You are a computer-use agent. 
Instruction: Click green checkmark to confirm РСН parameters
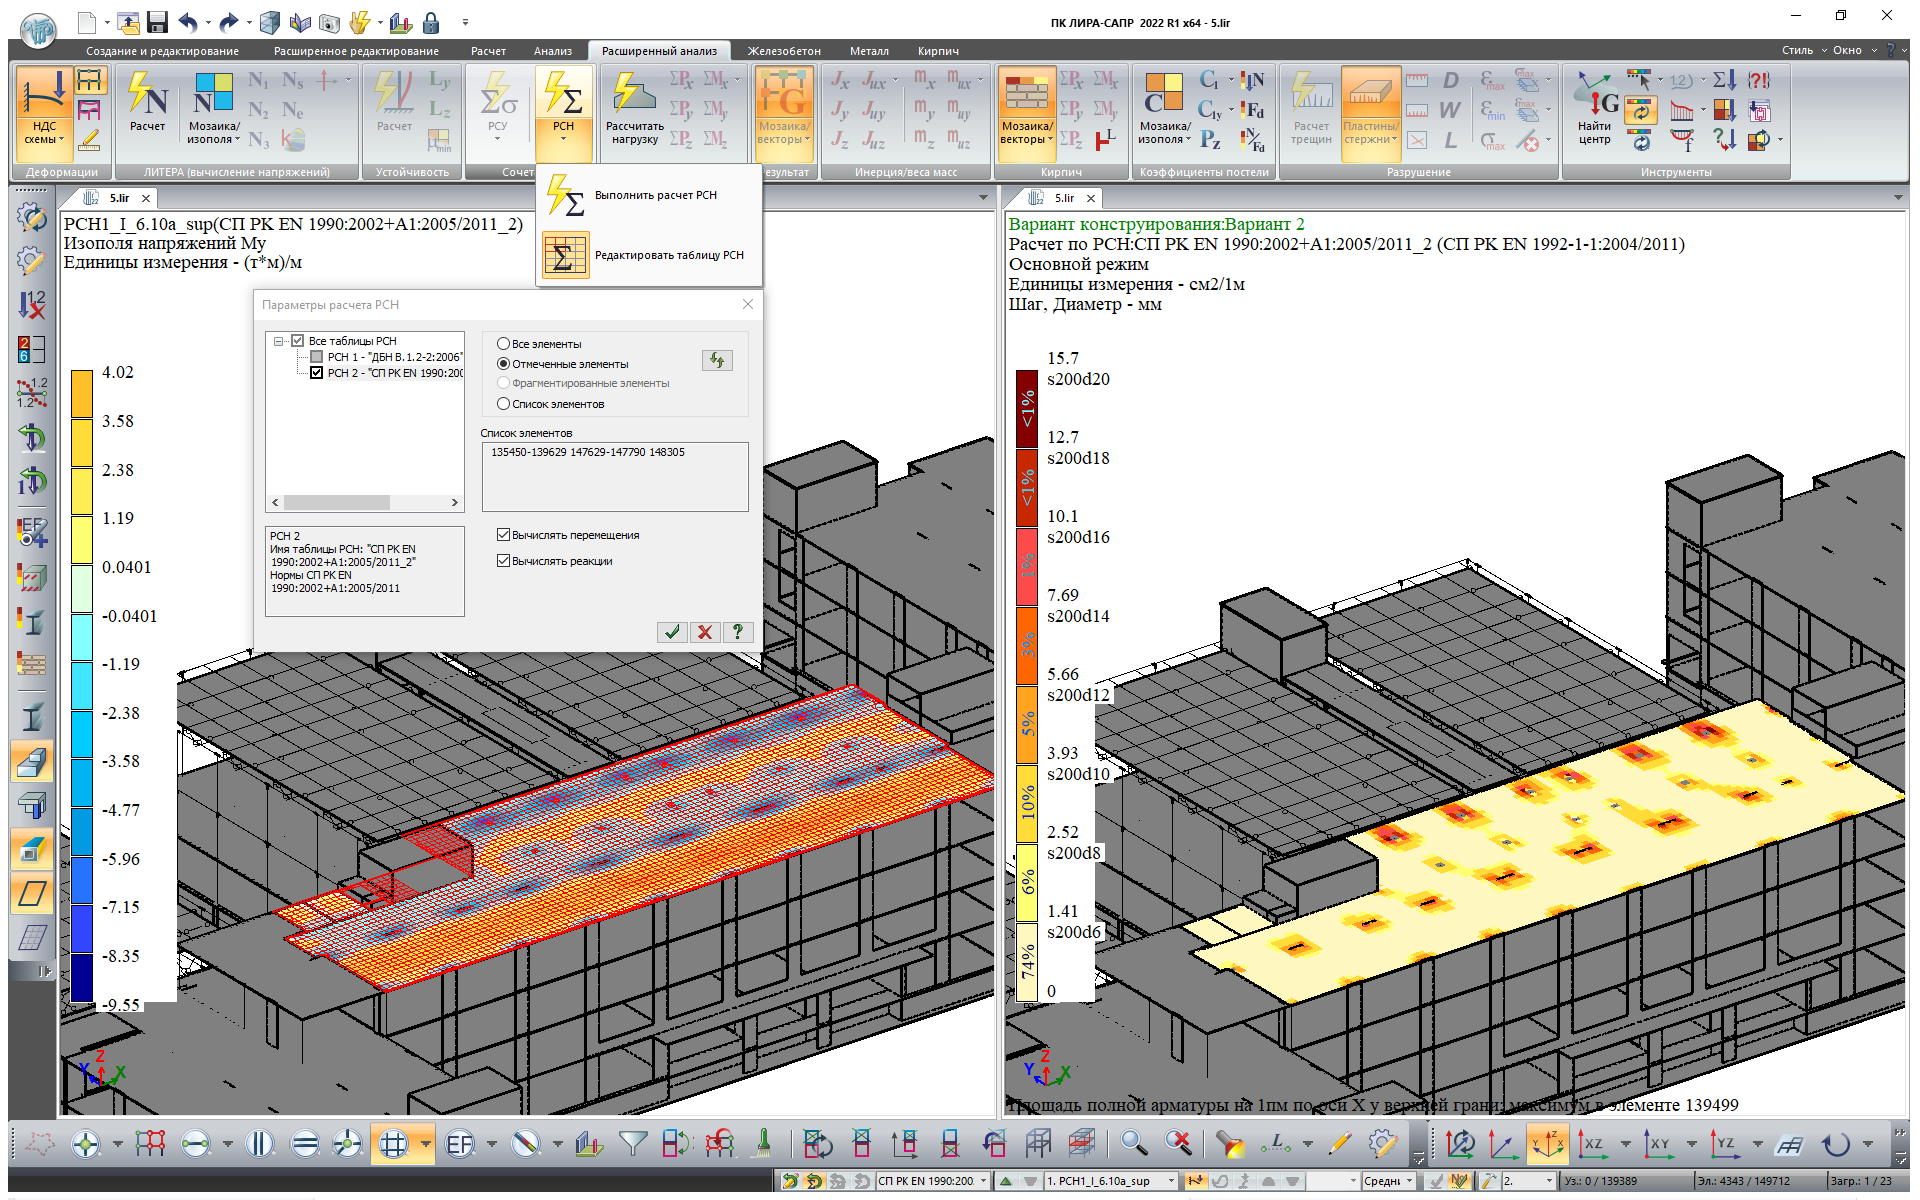672,632
